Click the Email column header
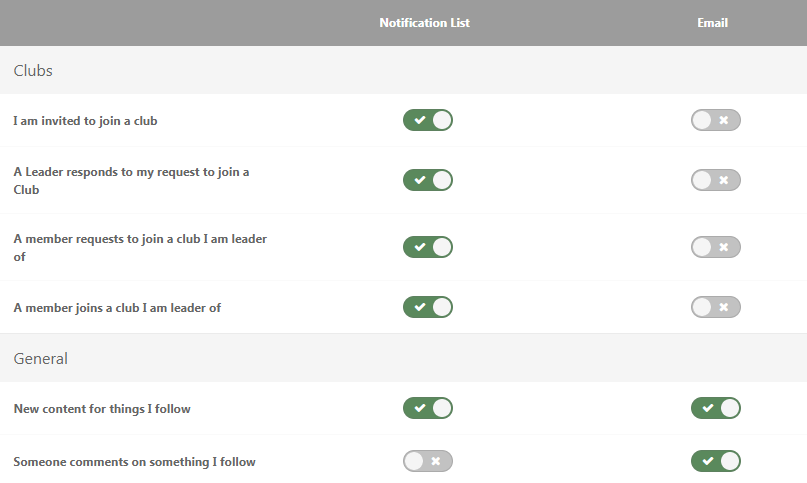Screen dimensions: 807x483 (x=712, y=23)
